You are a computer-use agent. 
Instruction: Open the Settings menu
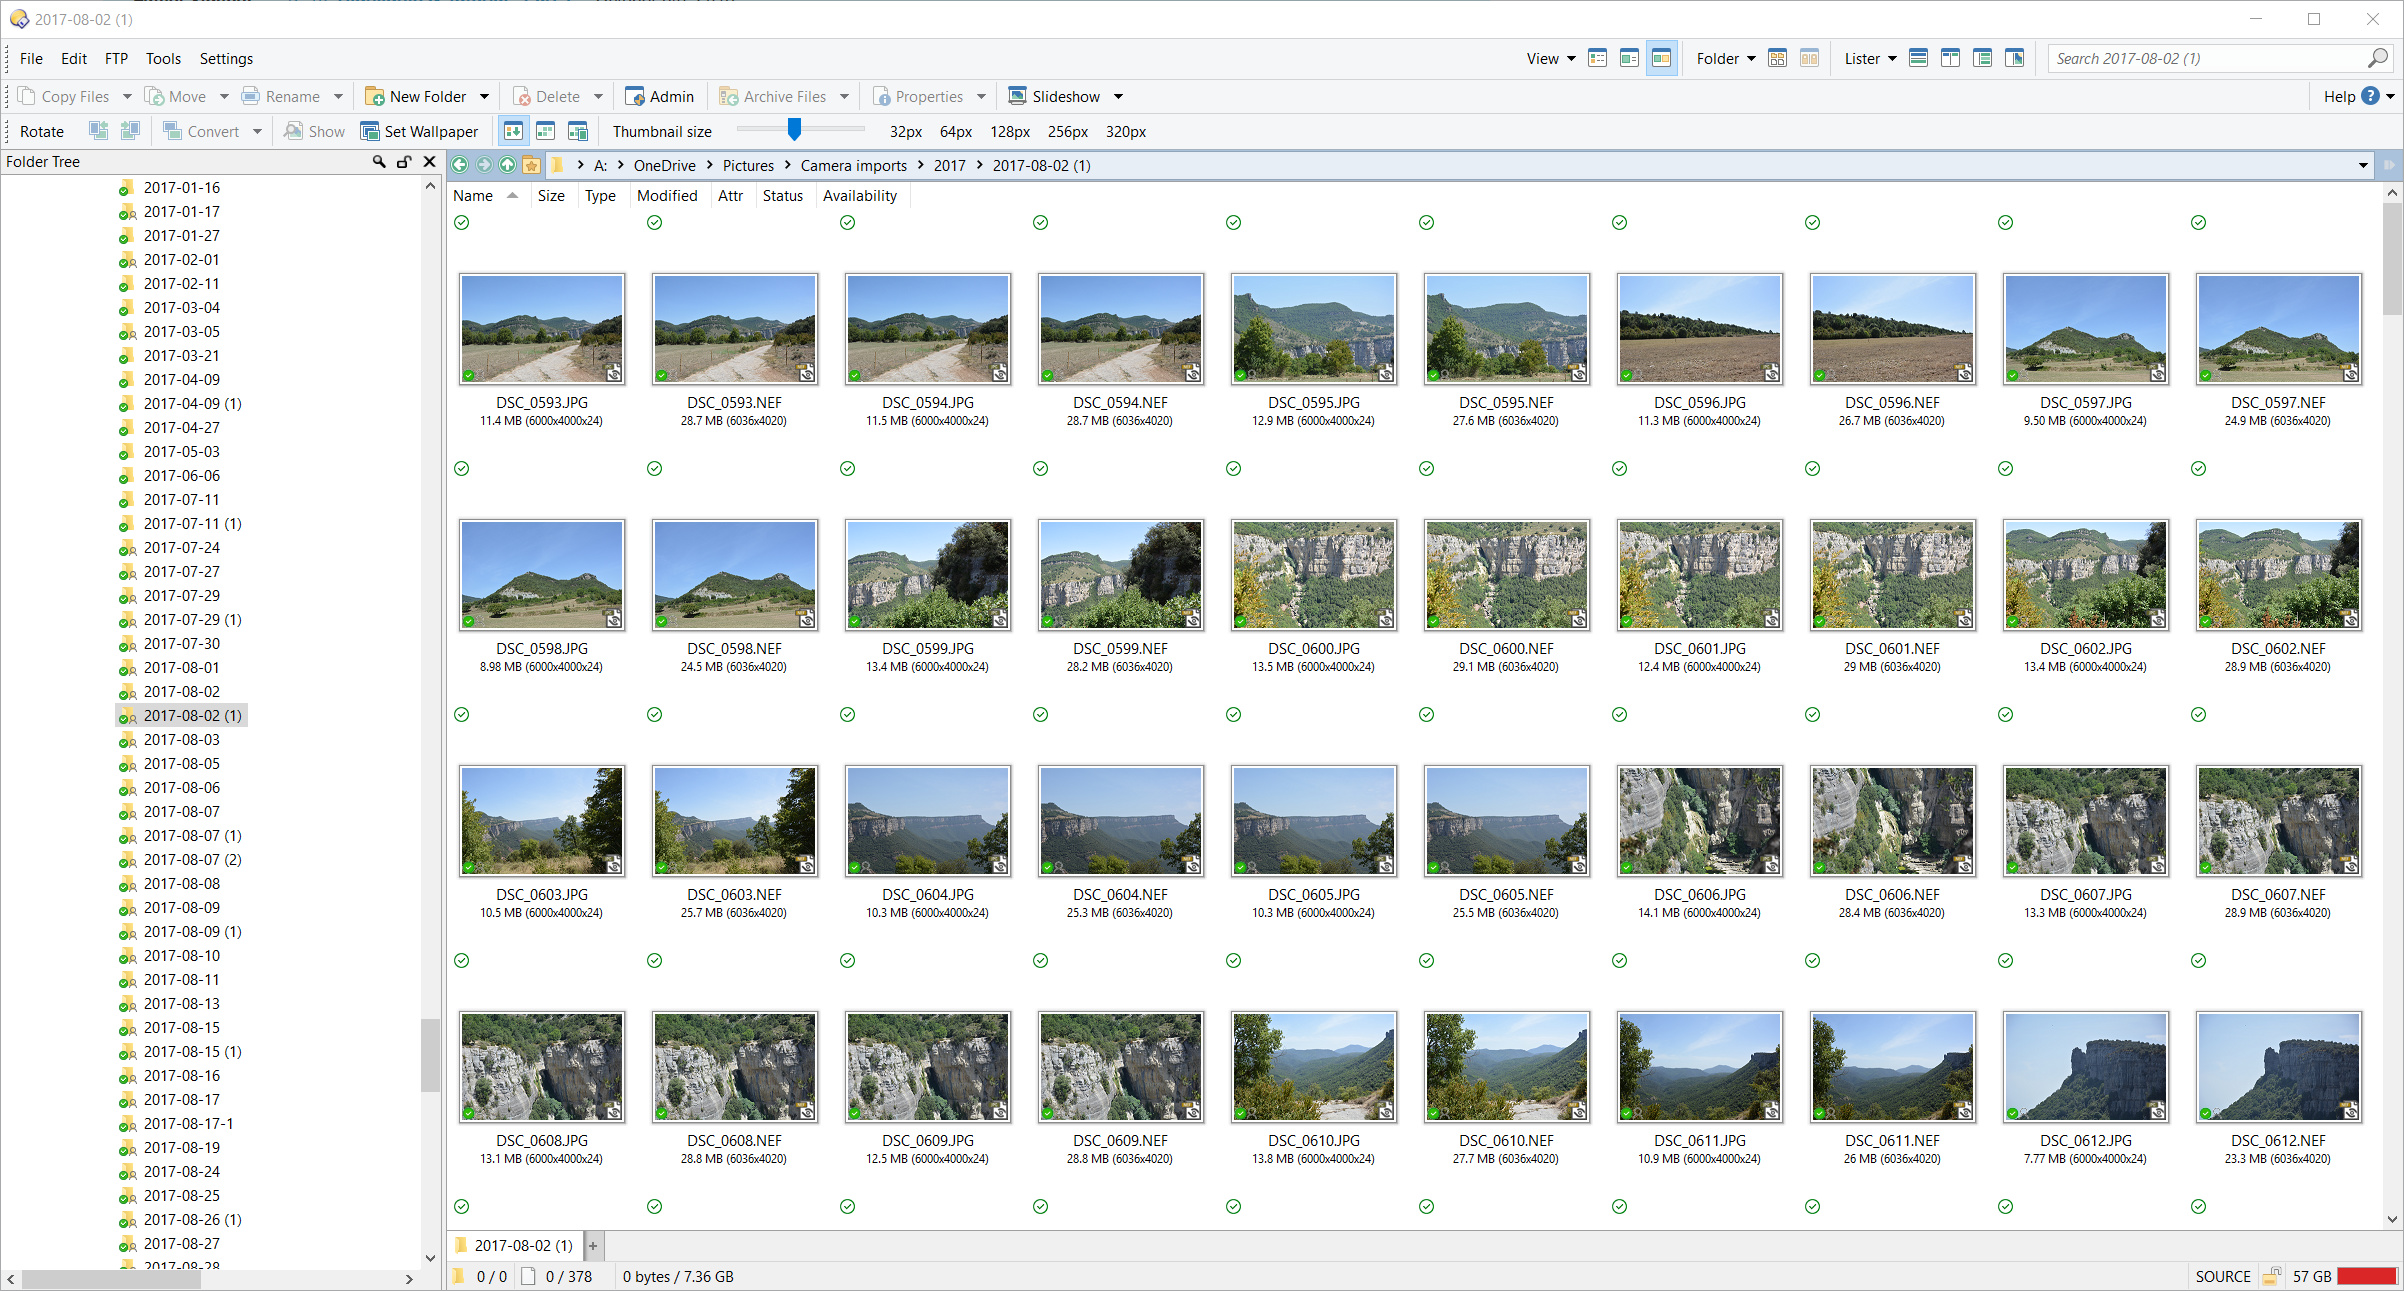(226, 59)
